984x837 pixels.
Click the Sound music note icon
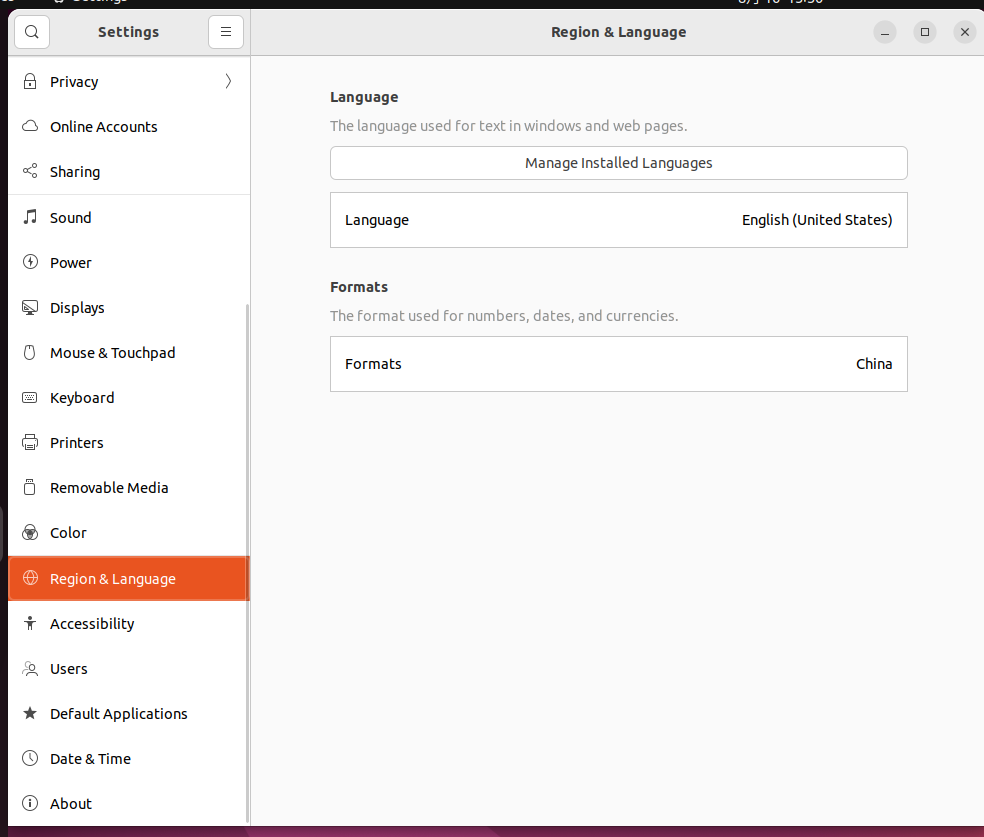(30, 218)
